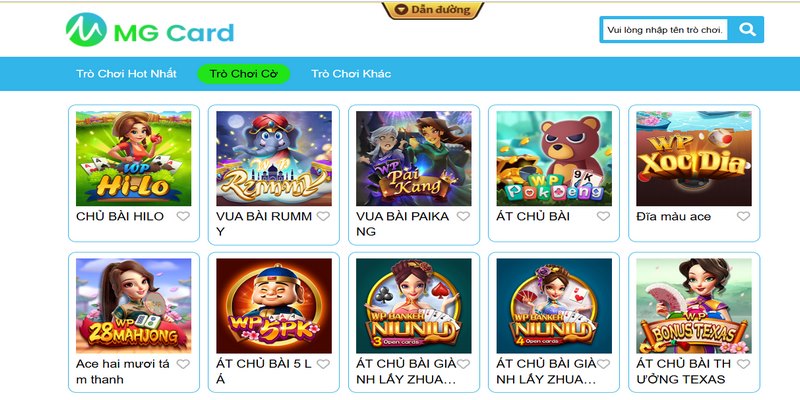Favorite ÁT CHỦ BÀI 5 LÁ heart

[323, 364]
